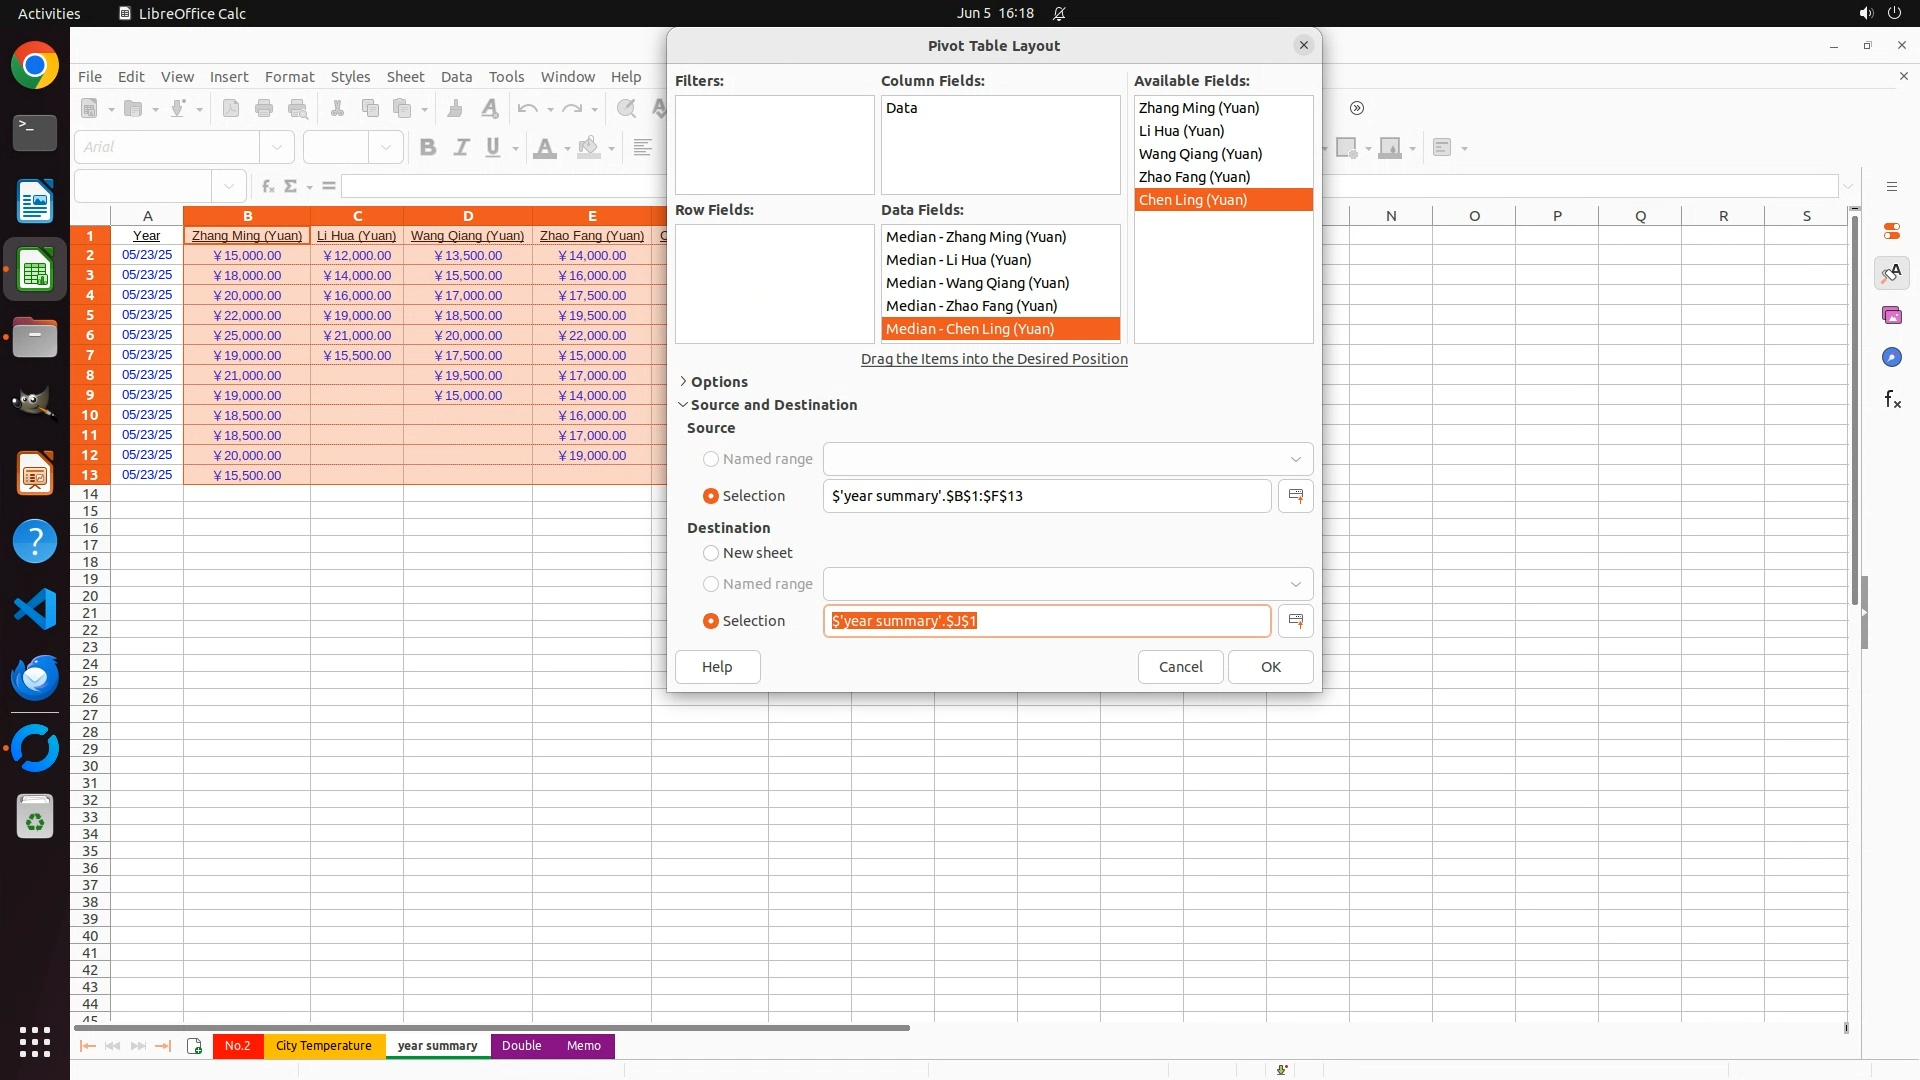Select the New sheet destination radio button
This screenshot has width=1920, height=1080.
(711, 553)
